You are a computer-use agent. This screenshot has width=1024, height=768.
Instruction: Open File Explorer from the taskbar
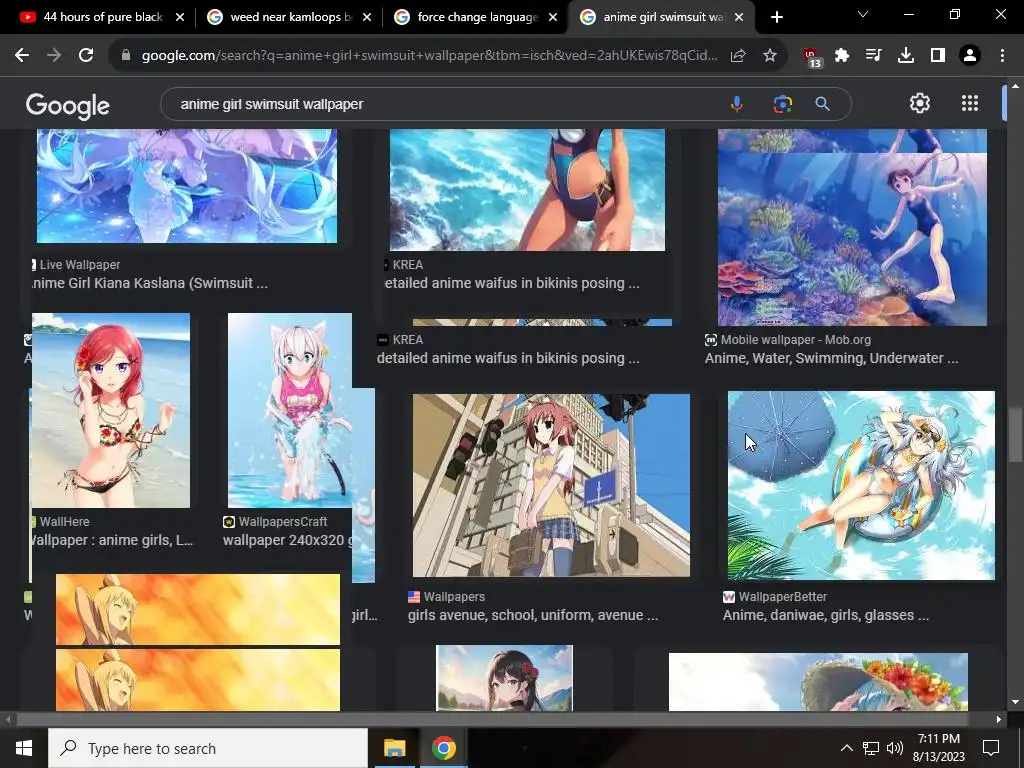coord(394,748)
